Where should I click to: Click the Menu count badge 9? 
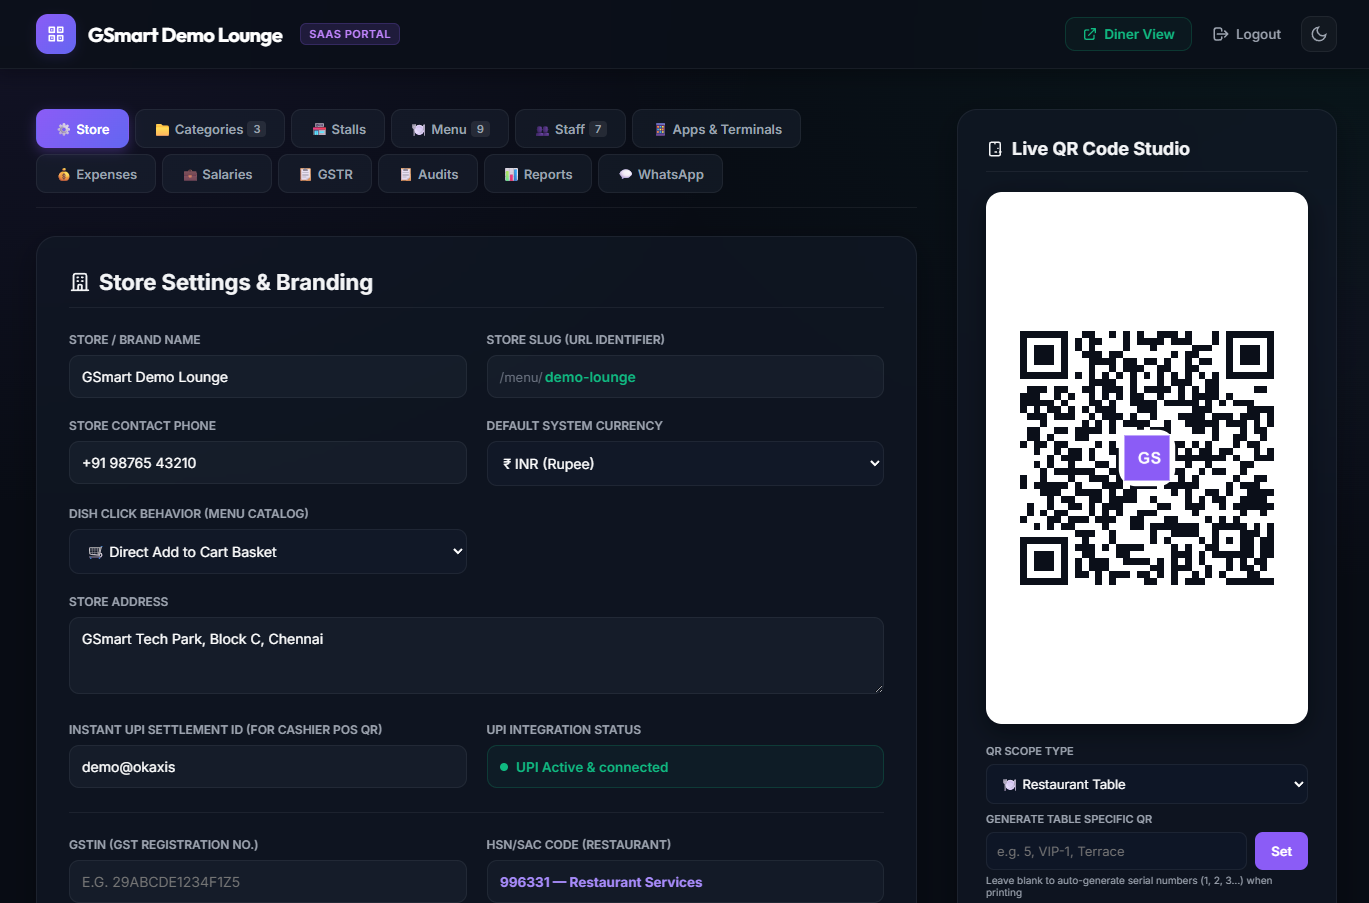(481, 129)
